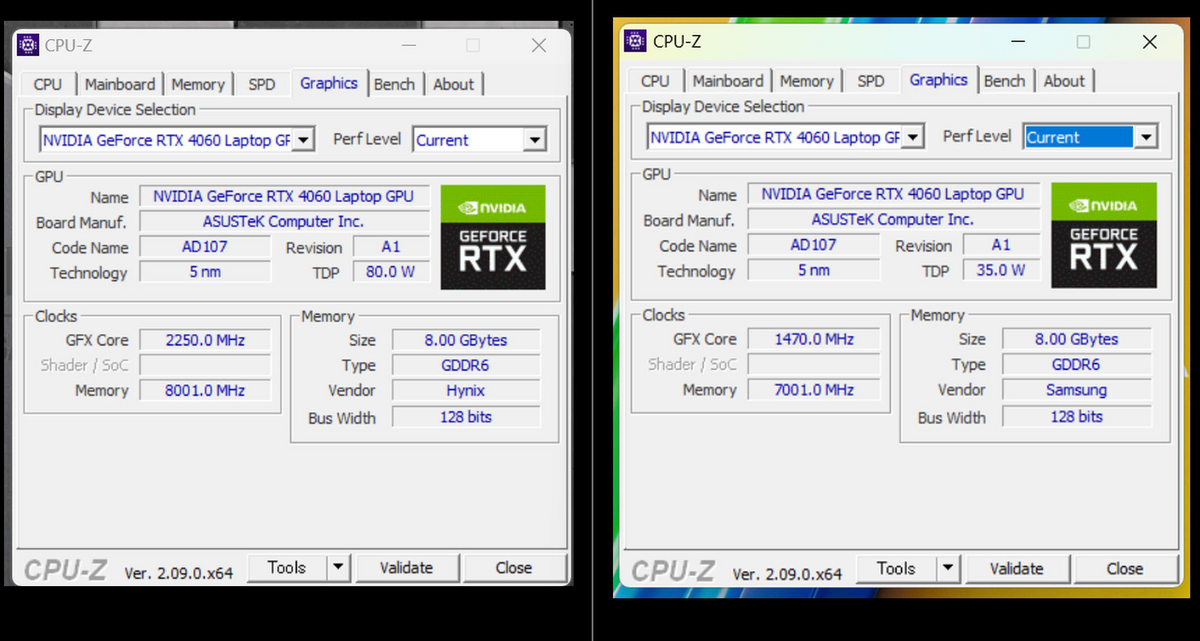Click the CPU-Z application icon in right title bar
Image resolution: width=1200 pixels, height=641 pixels.
pyautogui.click(x=637, y=41)
